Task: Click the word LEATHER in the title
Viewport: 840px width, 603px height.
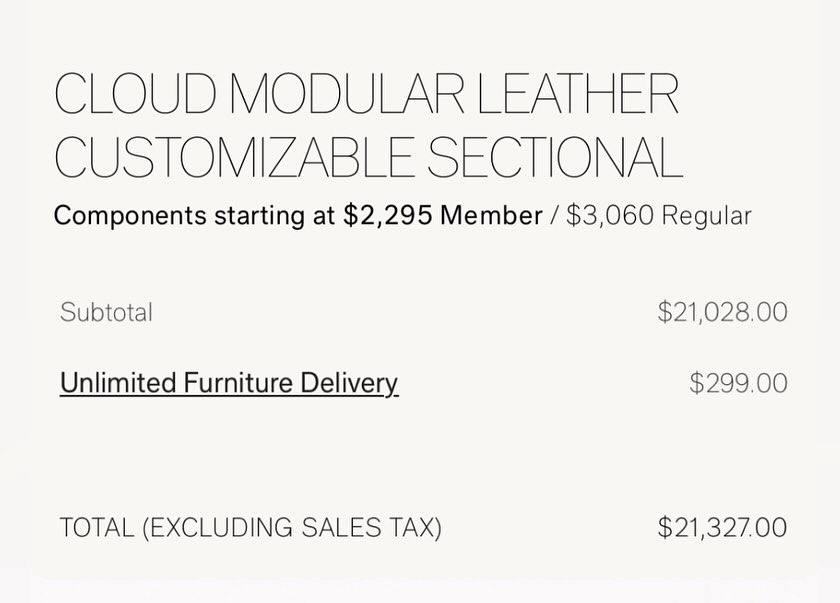Action: (578, 94)
